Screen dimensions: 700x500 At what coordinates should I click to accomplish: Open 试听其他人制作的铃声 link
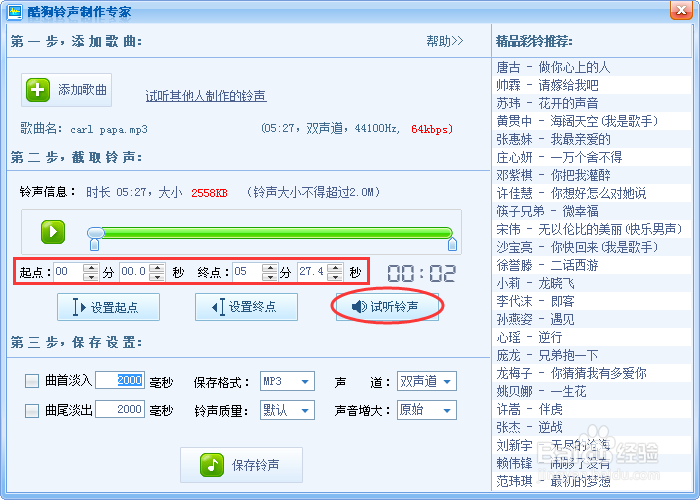coord(206,96)
